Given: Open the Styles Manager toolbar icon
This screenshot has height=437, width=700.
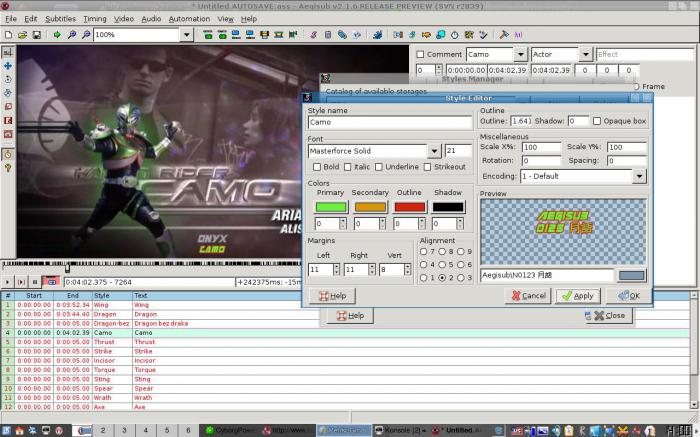Looking at the screenshot, I should tap(313, 34).
